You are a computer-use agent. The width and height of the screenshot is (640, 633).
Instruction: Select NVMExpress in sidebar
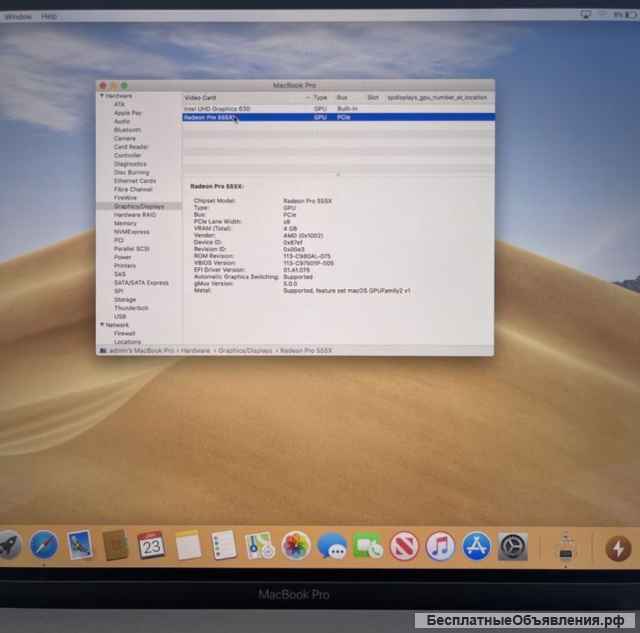131,232
